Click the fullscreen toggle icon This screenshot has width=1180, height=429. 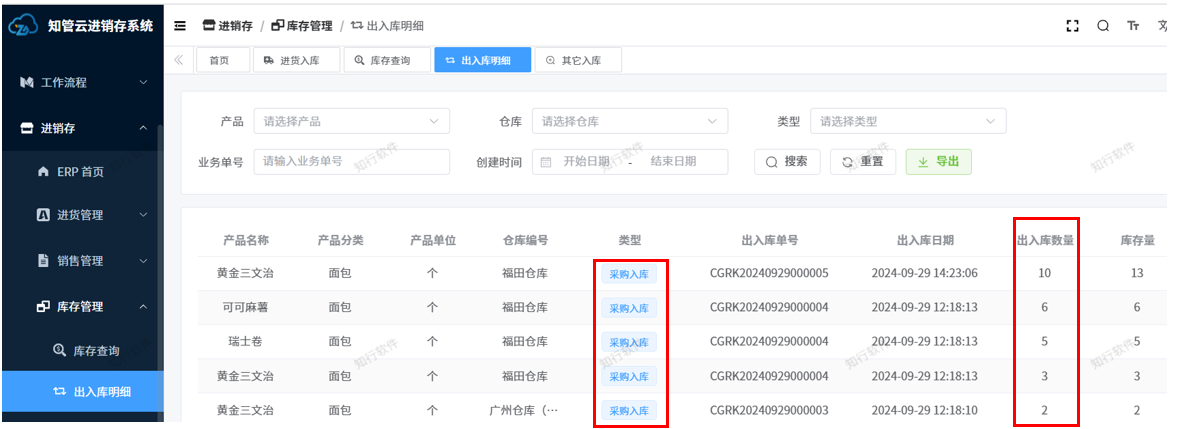(1073, 26)
